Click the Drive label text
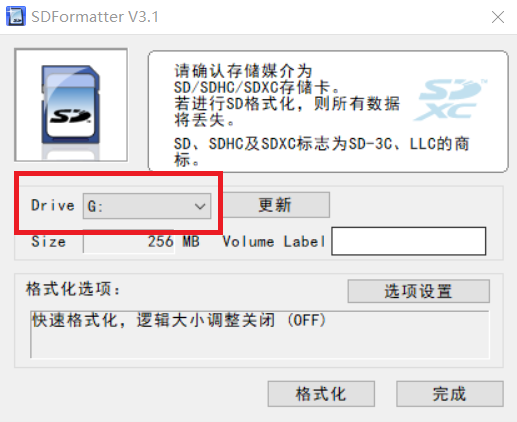This screenshot has height=422, width=517. click(53, 205)
